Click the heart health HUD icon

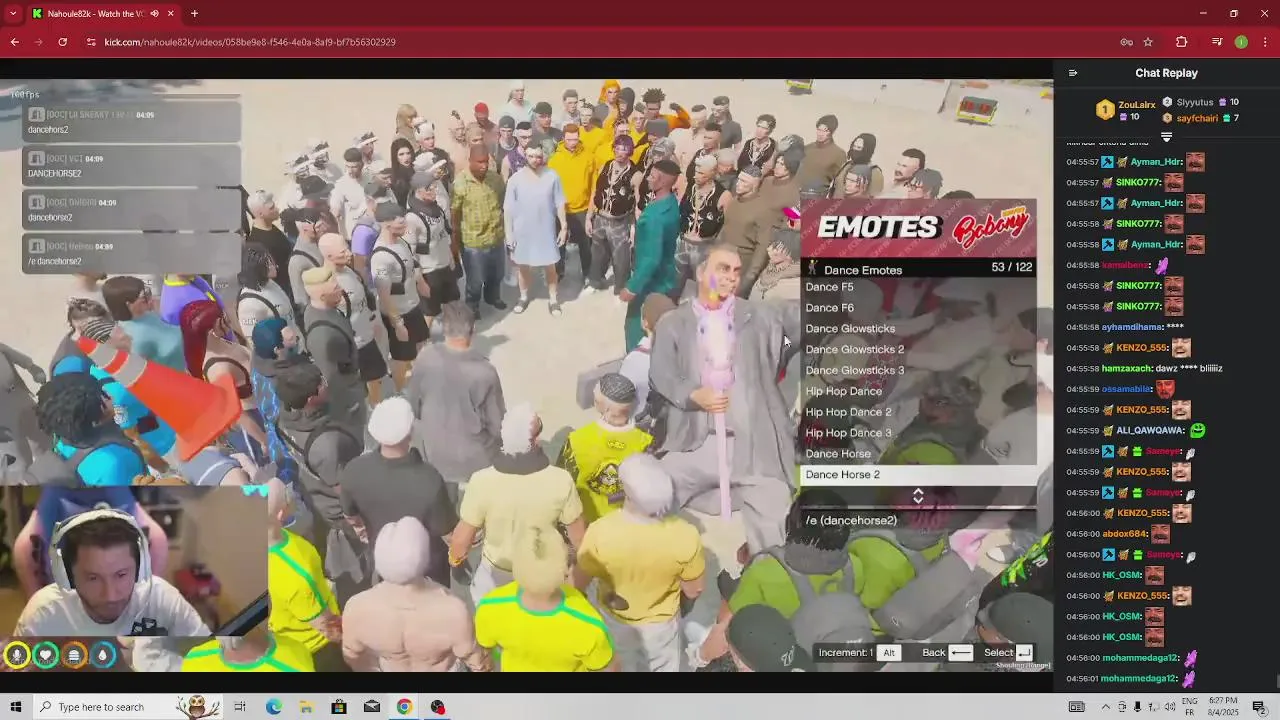click(x=45, y=655)
